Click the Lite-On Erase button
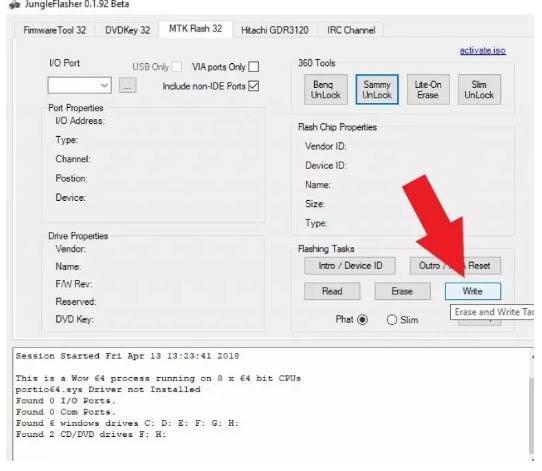Screen dimensions: 542x471 pos(428,90)
